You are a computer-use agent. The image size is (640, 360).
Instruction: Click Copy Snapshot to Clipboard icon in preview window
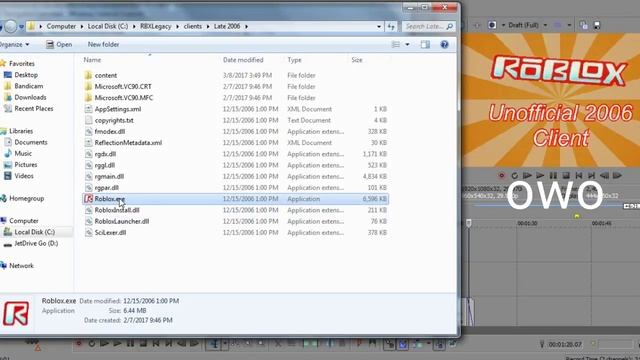tap(584, 25)
